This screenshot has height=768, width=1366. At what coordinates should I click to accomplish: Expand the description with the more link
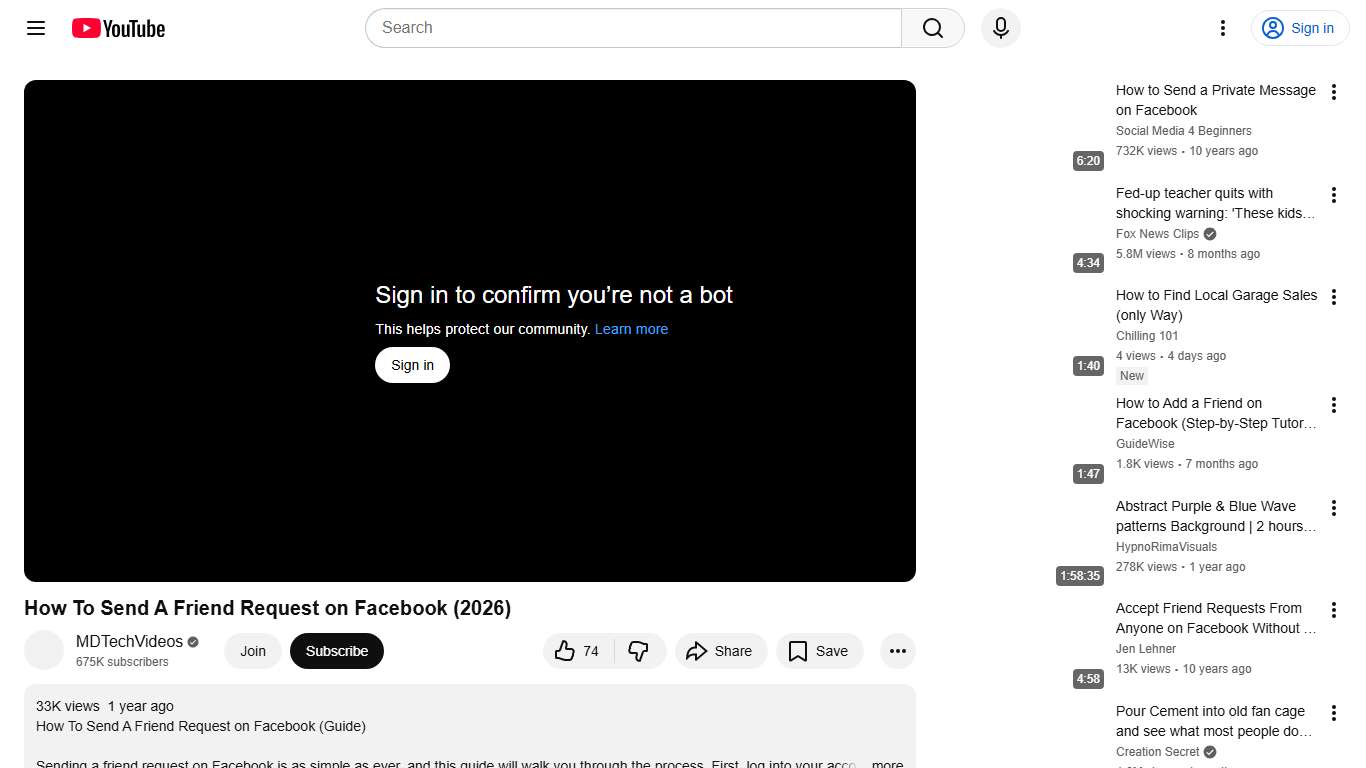pyautogui.click(x=886, y=763)
